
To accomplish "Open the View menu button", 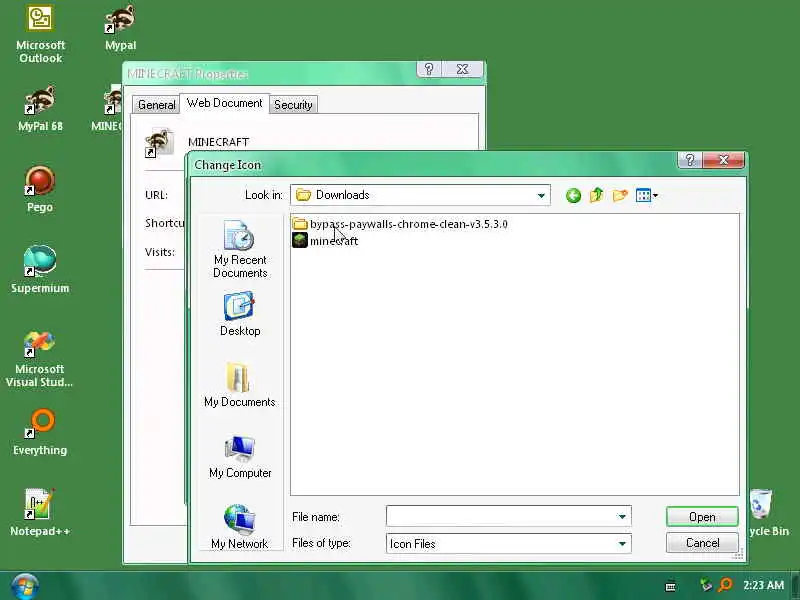I will click(x=646, y=195).
